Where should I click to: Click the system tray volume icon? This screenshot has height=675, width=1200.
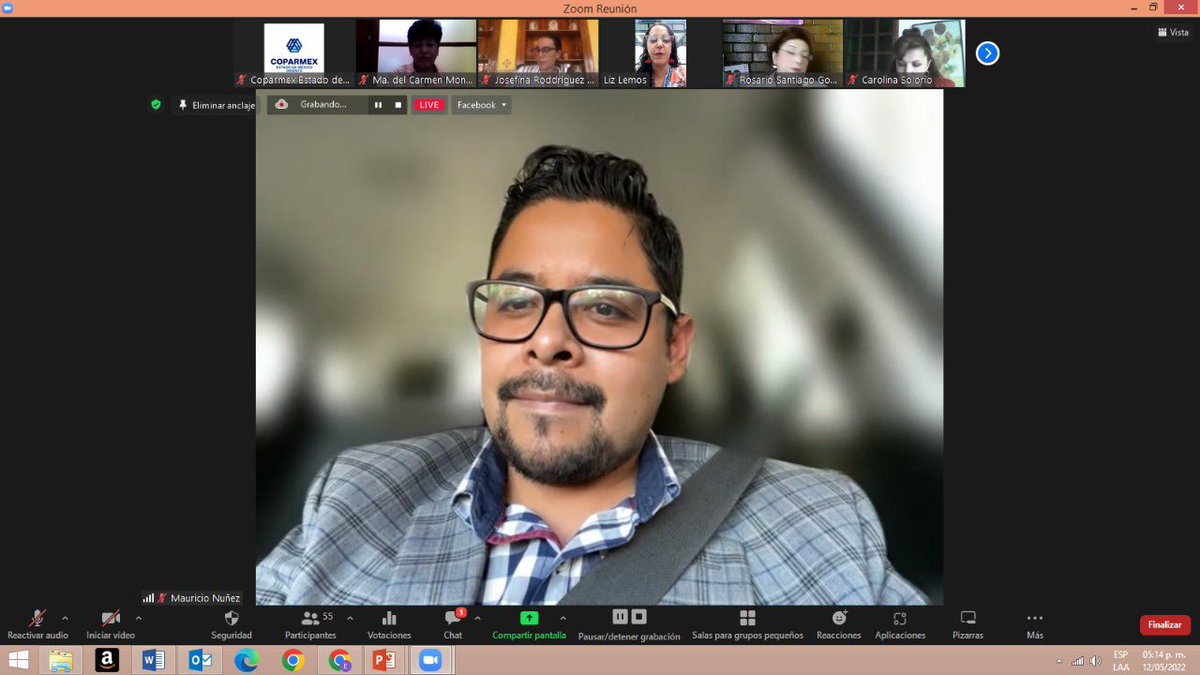click(1096, 661)
